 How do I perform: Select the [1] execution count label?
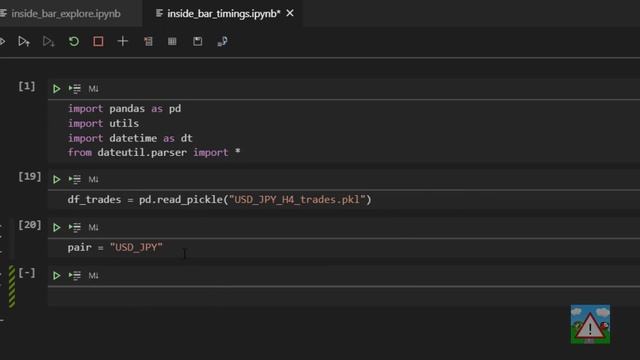coord(27,86)
